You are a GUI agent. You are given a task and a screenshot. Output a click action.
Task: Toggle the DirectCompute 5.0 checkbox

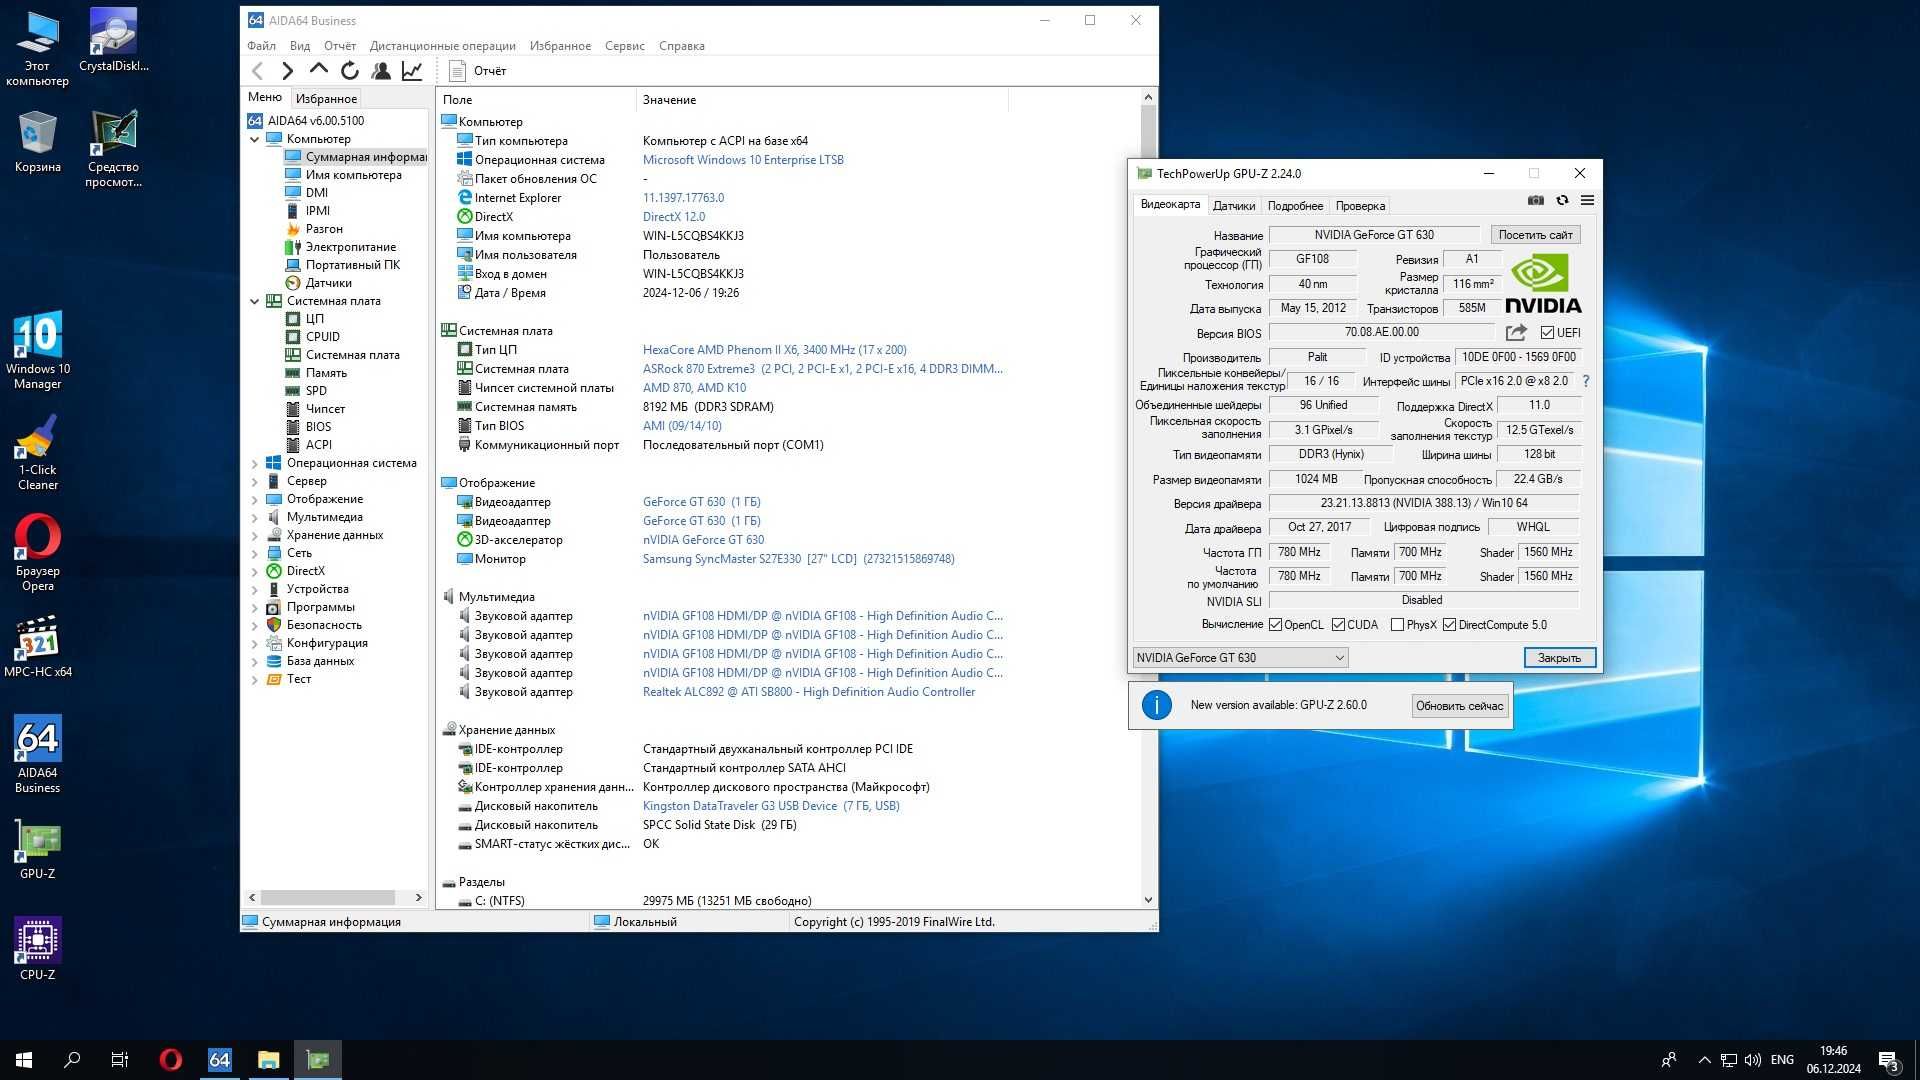(x=1449, y=625)
